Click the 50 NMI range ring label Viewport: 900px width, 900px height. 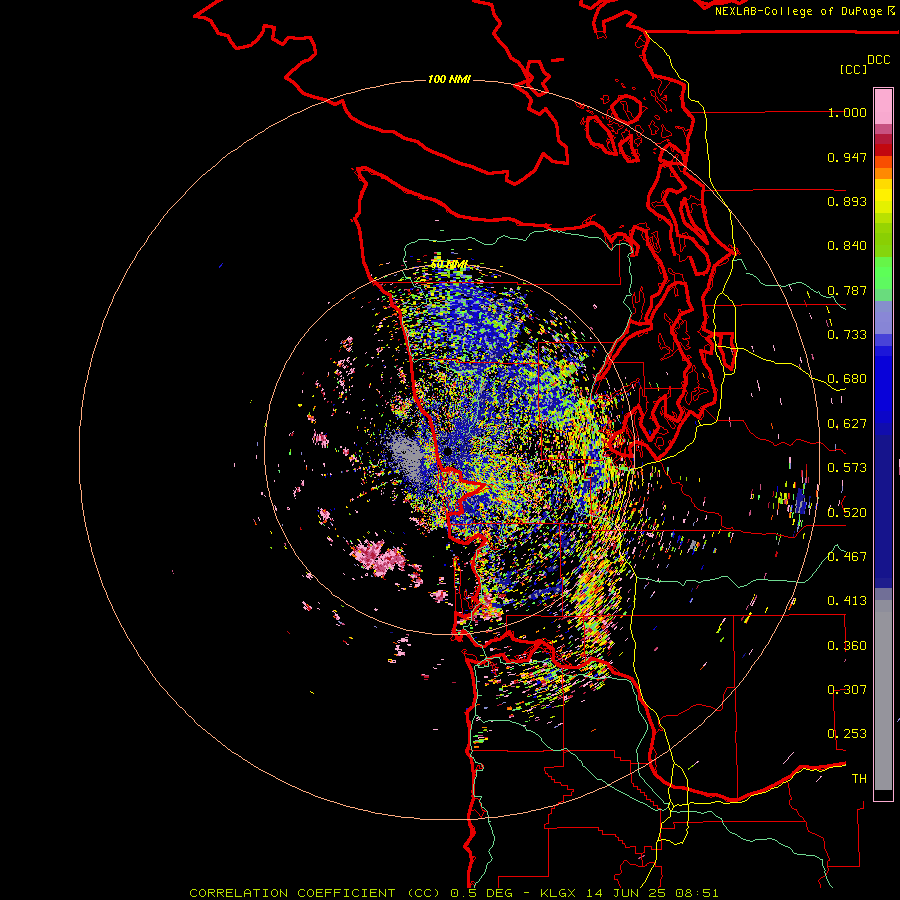449,265
